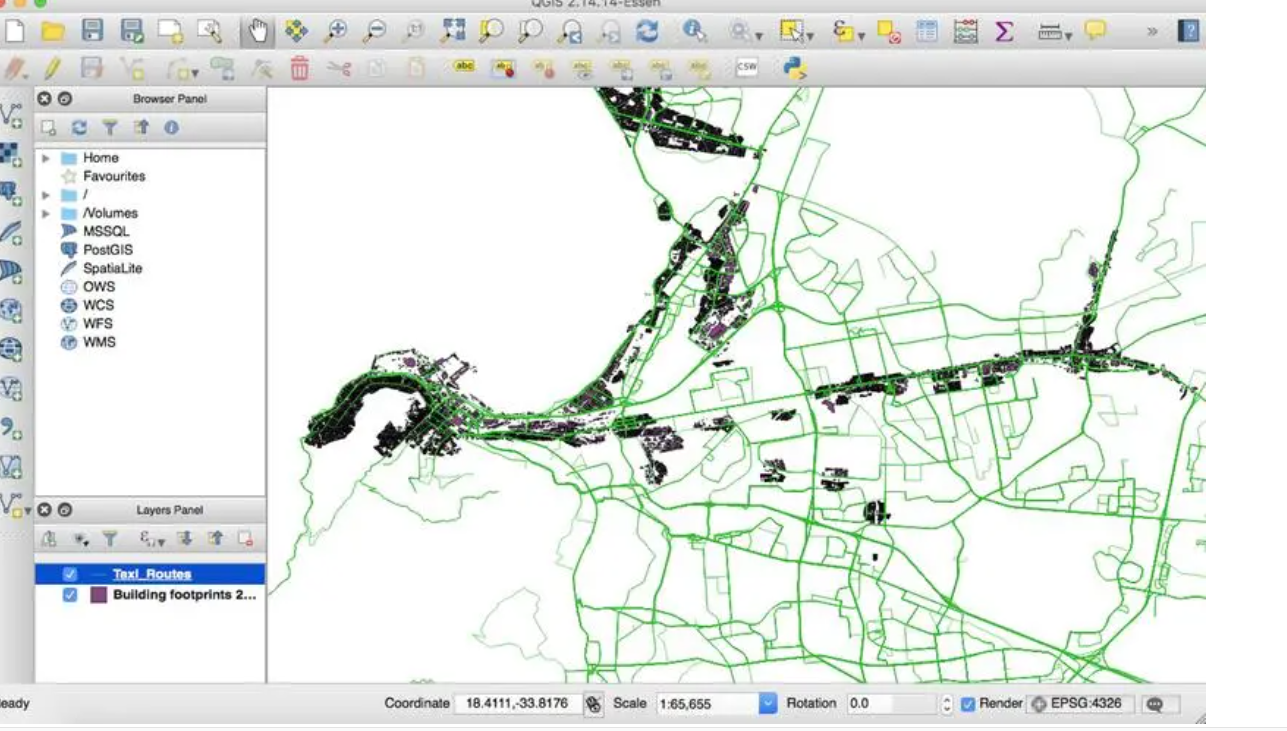Show more toolbar items via » chevron
The height and width of the screenshot is (731, 1287).
coord(1152,32)
